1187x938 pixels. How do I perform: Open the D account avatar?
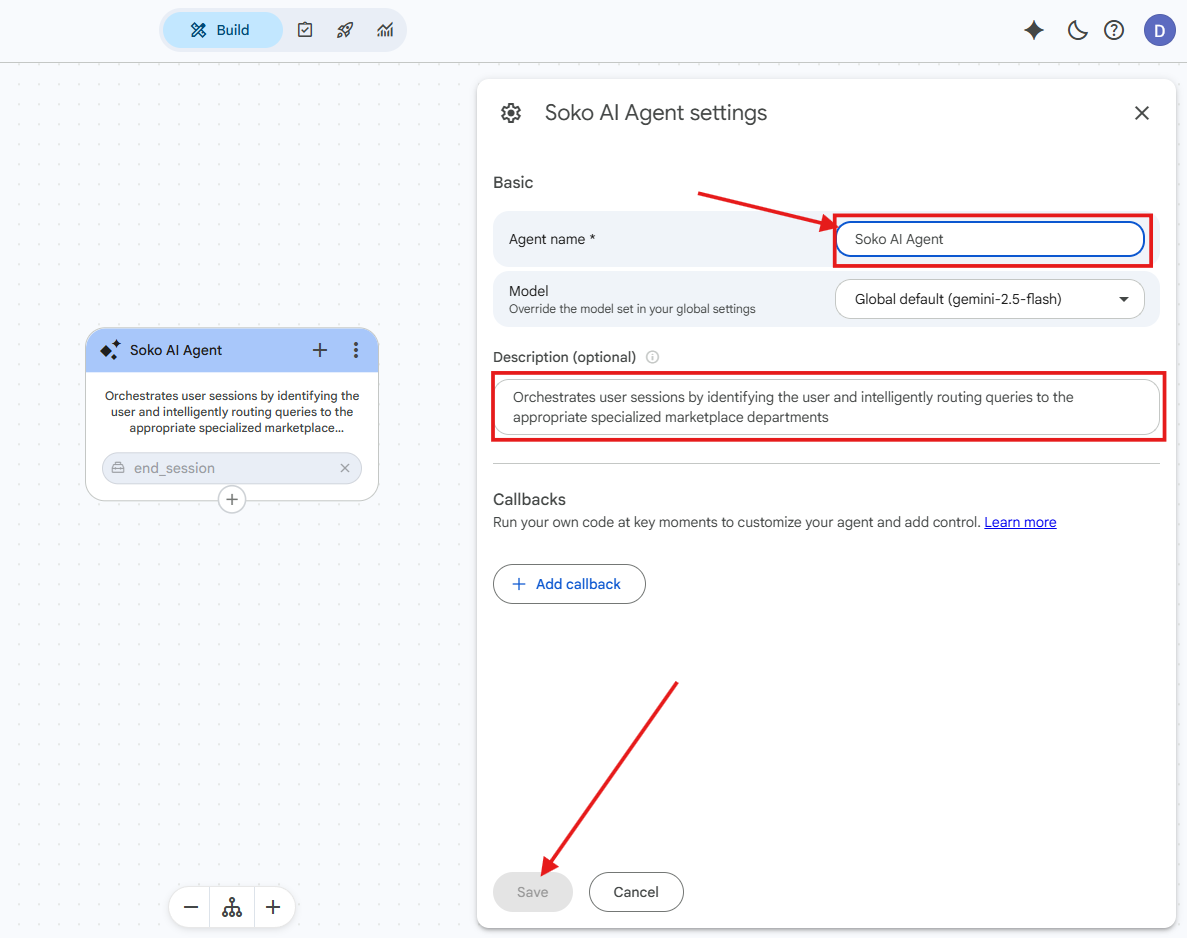coord(1159,30)
